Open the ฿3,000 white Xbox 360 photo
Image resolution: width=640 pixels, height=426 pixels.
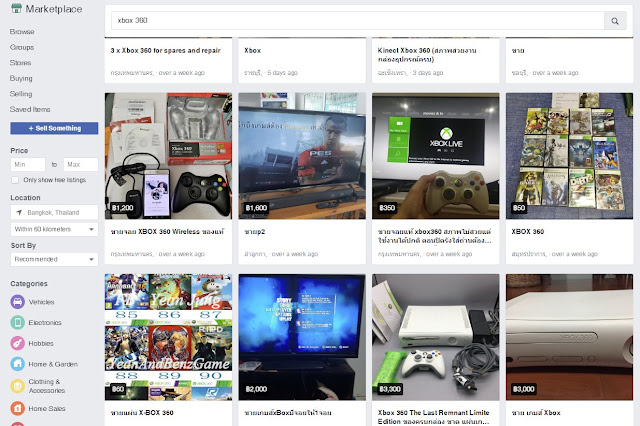point(569,337)
